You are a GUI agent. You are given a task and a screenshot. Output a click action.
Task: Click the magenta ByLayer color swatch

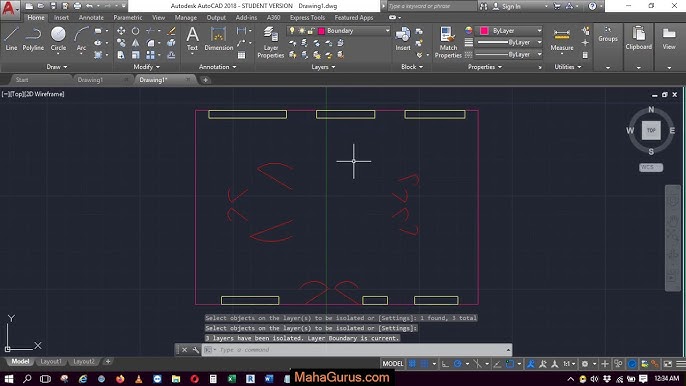(484, 31)
